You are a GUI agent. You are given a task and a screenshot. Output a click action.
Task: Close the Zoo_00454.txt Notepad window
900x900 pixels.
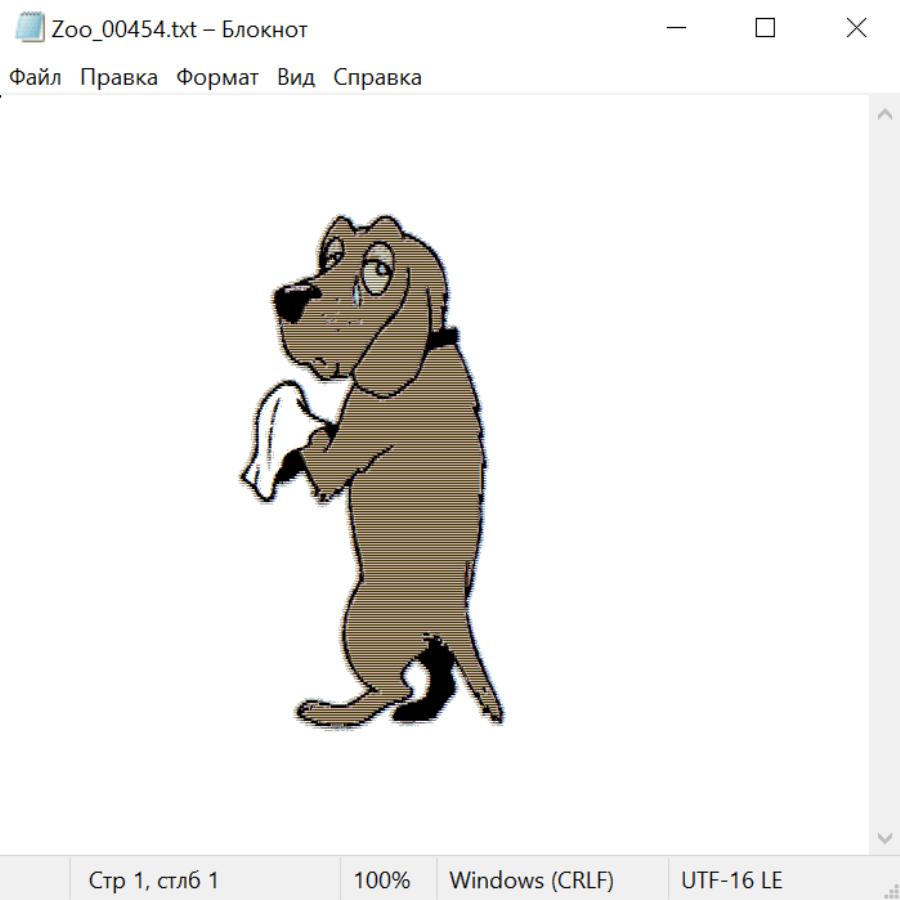pyautogui.click(x=856, y=29)
